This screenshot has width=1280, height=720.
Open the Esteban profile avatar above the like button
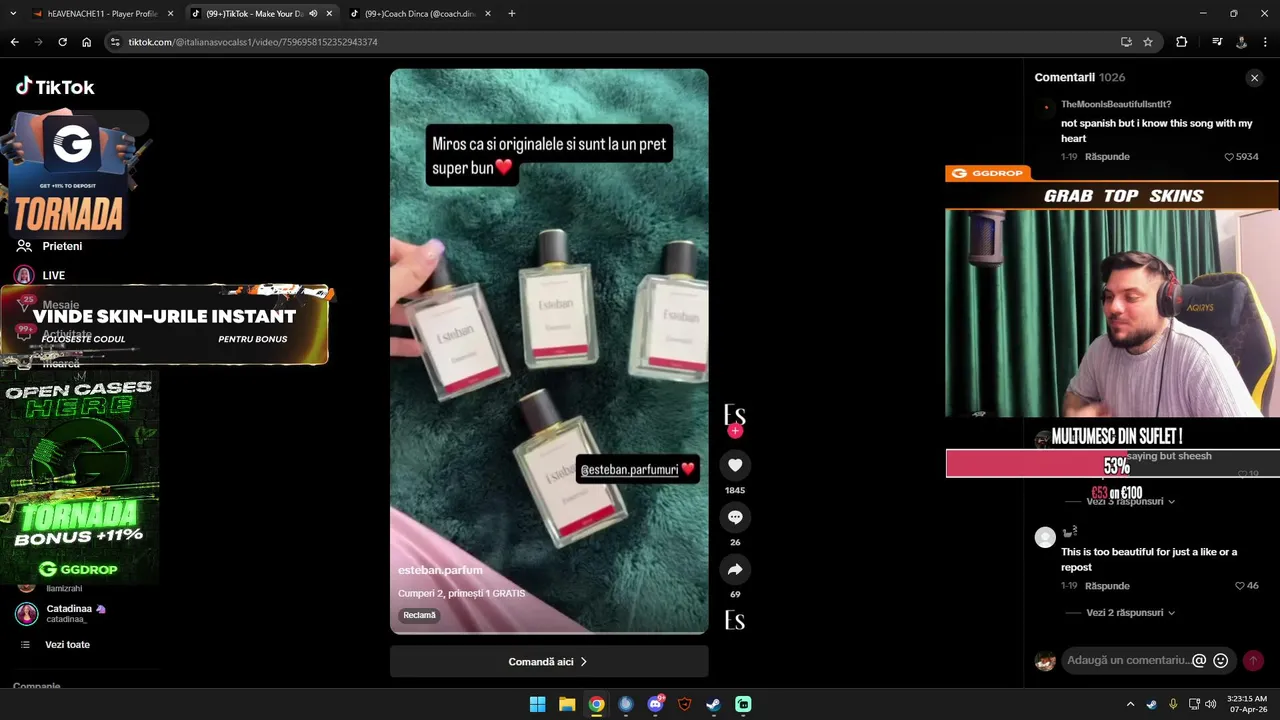(x=735, y=414)
